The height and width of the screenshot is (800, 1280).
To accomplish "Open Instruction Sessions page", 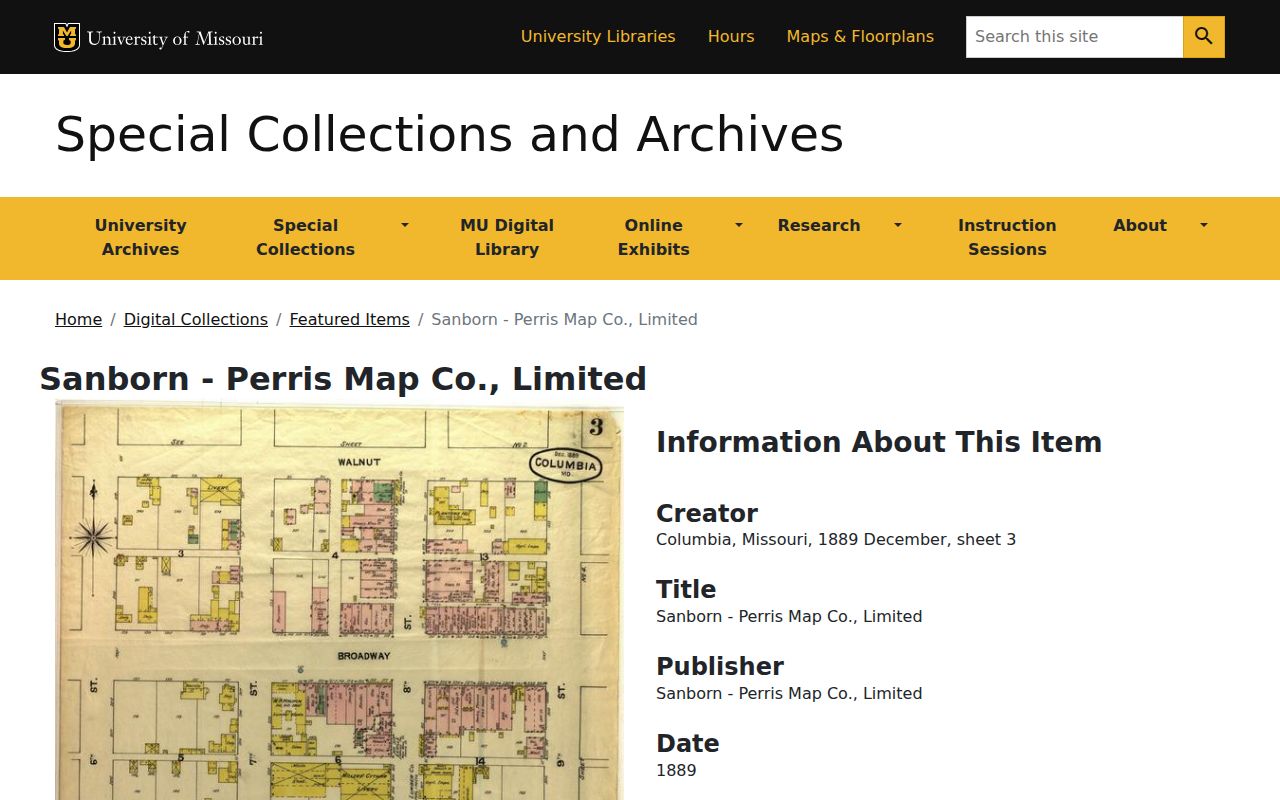I will (x=1007, y=238).
